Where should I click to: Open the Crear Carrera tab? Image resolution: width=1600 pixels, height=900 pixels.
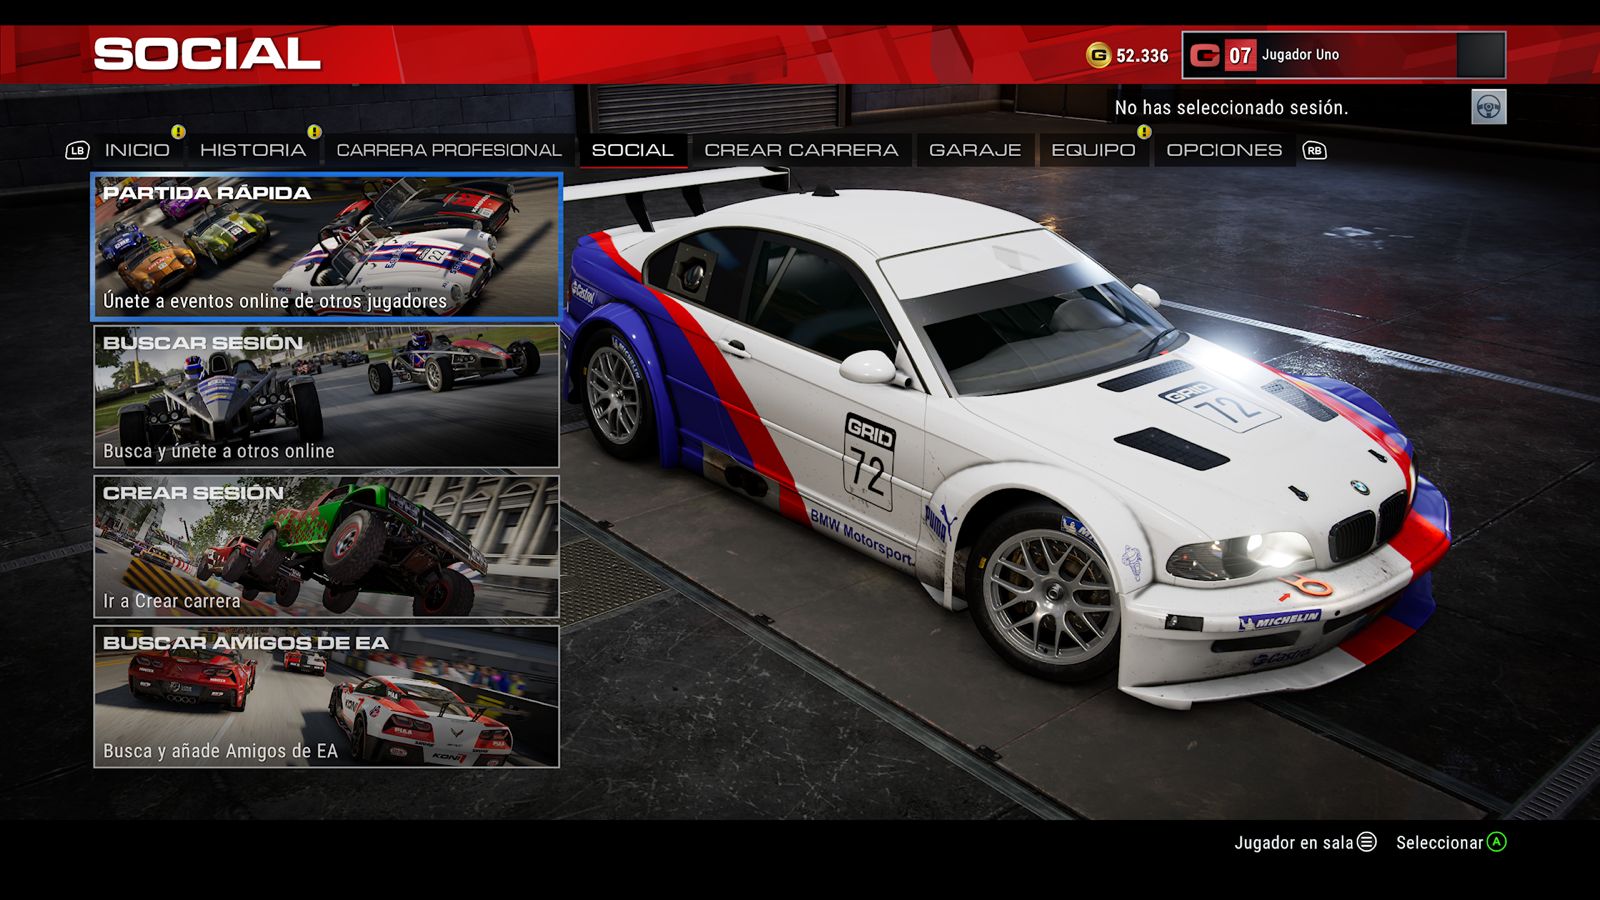[800, 150]
